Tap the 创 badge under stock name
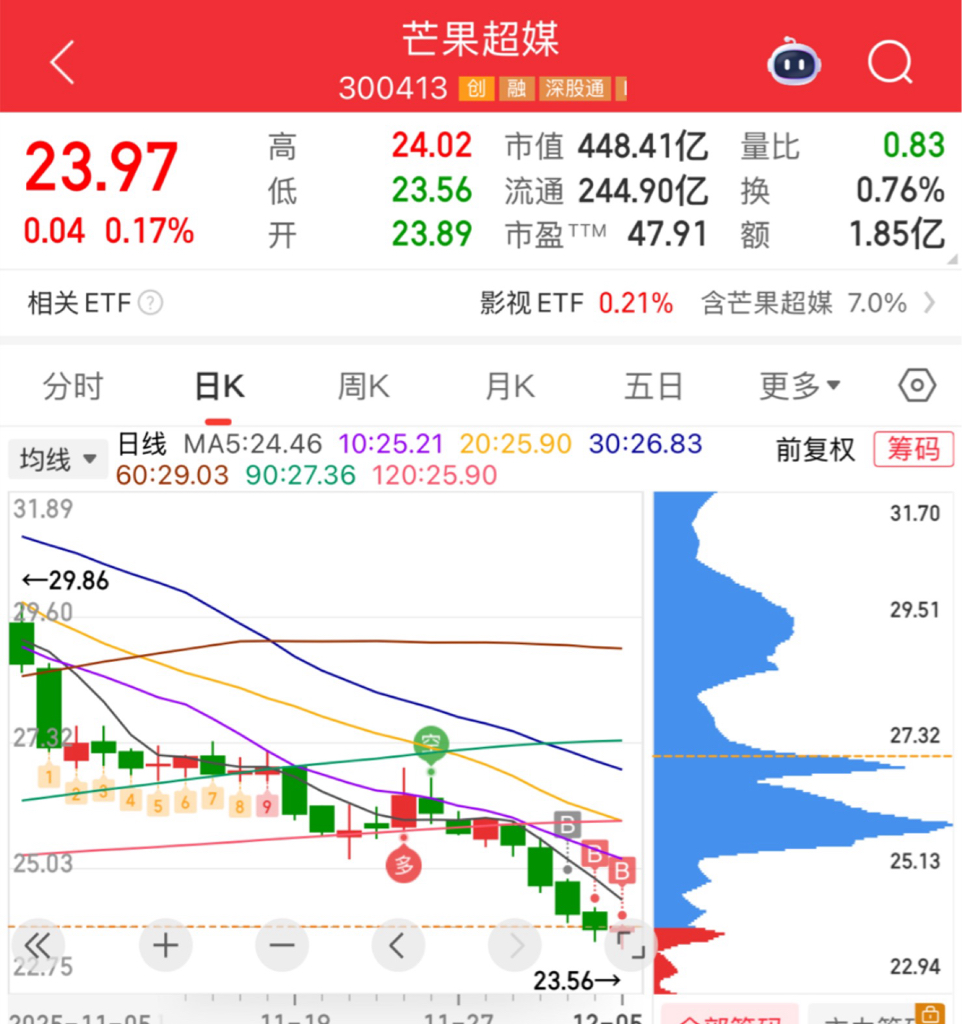 pyautogui.click(x=476, y=89)
